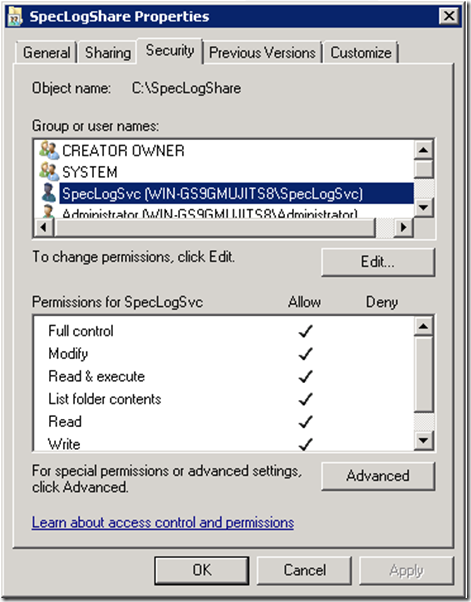The width and height of the screenshot is (471, 602).
Task: Click the SpecLogSvc user icon
Action: tap(49, 193)
